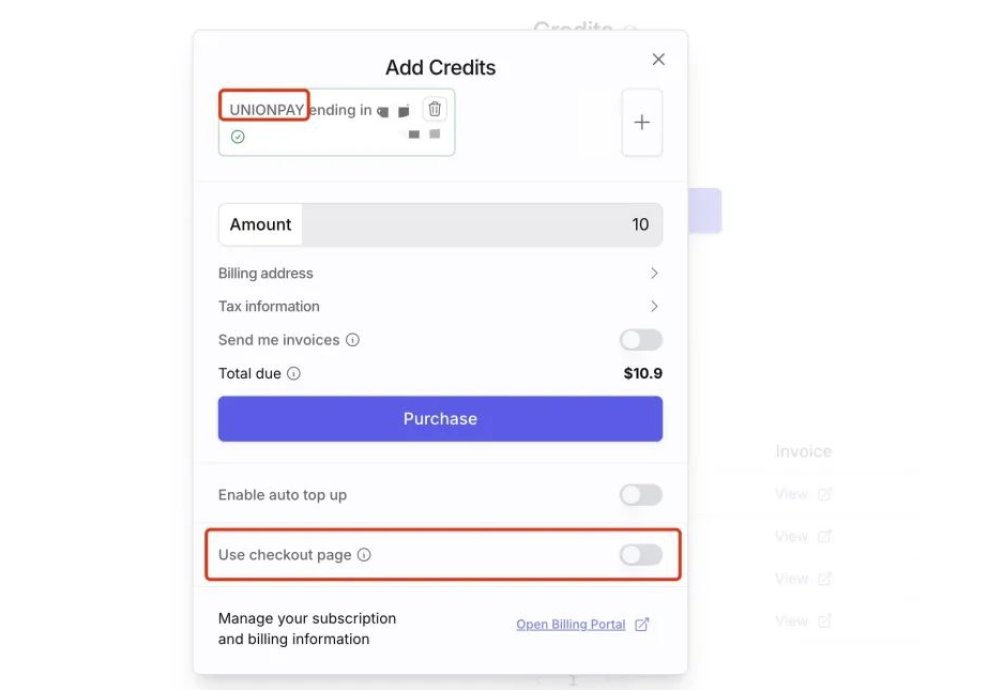This screenshot has width=992, height=690.
Task: Delete the UnionPay card with trash icon
Action: coord(435,109)
